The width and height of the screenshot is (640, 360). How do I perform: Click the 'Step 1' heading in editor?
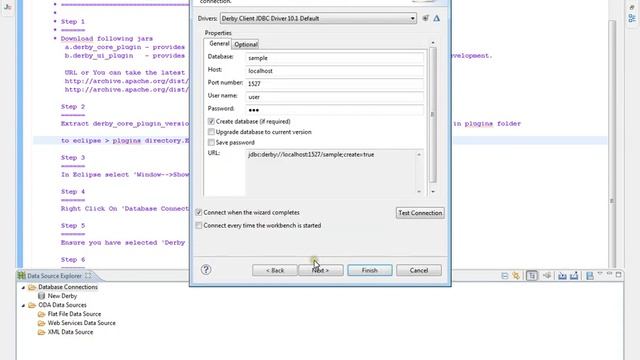[x=73, y=22]
